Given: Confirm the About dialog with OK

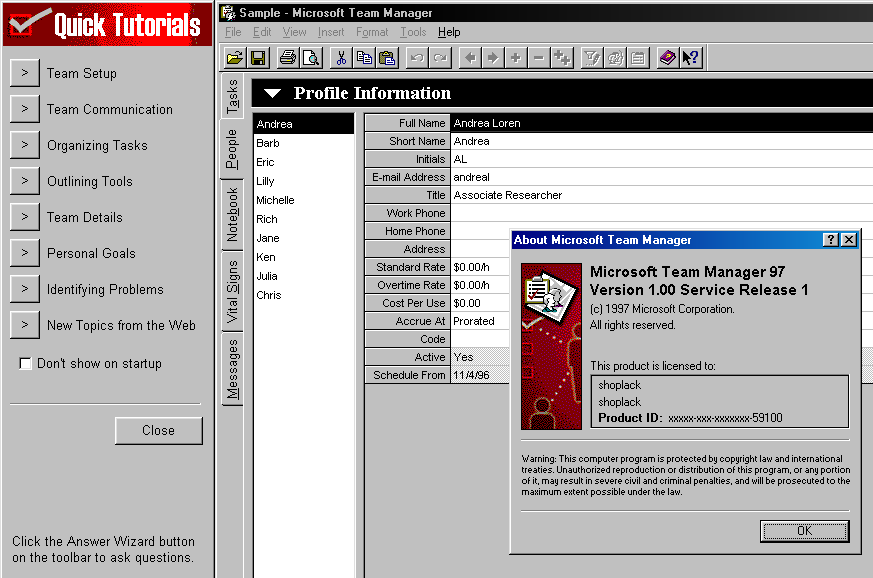Looking at the screenshot, I should pyautogui.click(x=805, y=531).
